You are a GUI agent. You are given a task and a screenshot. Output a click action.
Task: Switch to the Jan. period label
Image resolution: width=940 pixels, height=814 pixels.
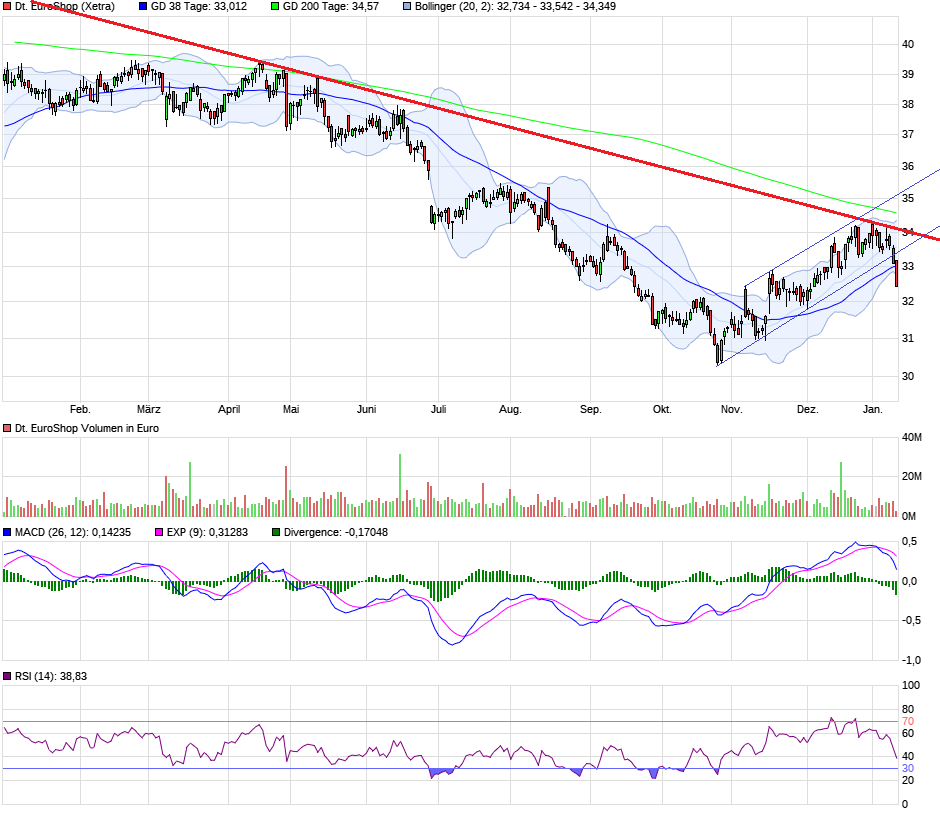click(873, 409)
